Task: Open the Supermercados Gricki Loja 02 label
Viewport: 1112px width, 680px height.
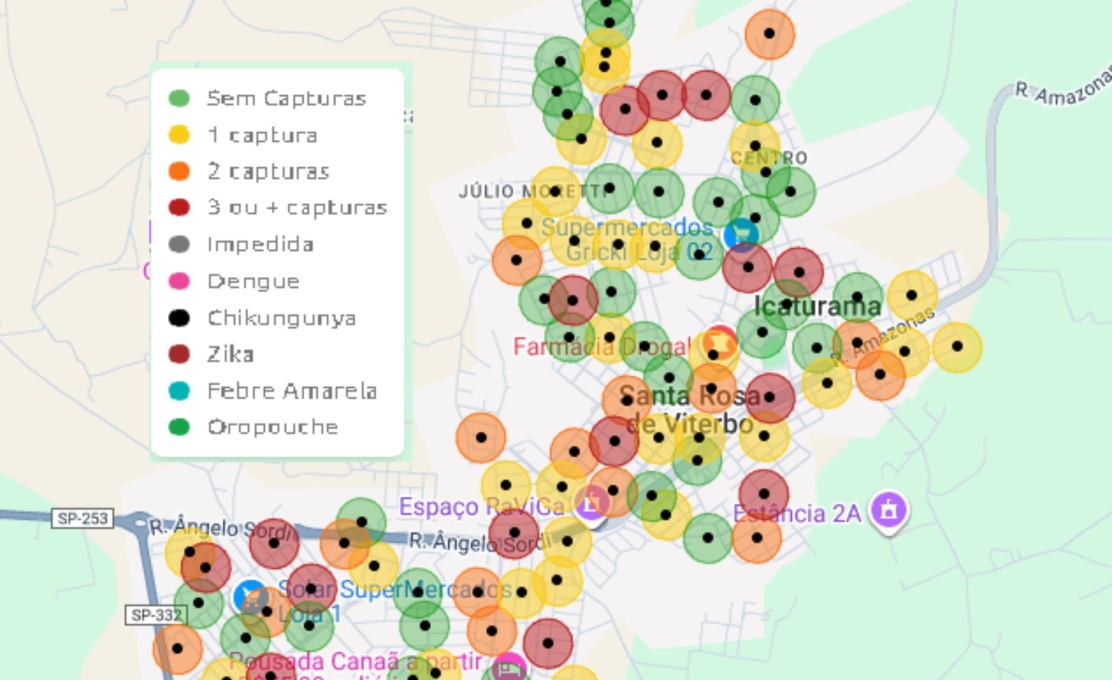Action: coord(627,240)
